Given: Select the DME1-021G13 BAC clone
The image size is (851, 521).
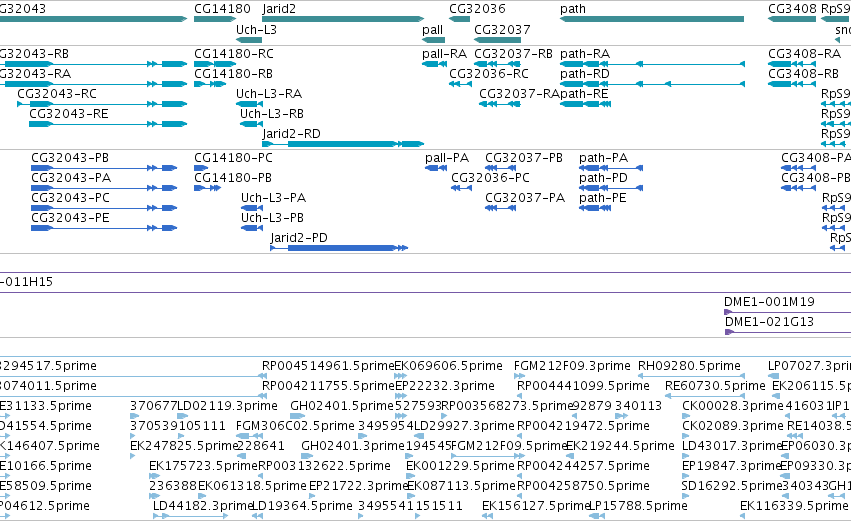Looking at the screenshot, I should (x=770, y=321).
